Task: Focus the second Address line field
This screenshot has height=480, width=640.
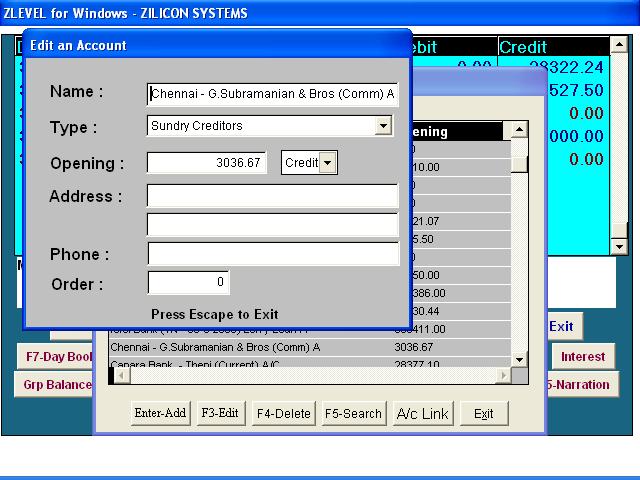Action: pos(272,224)
